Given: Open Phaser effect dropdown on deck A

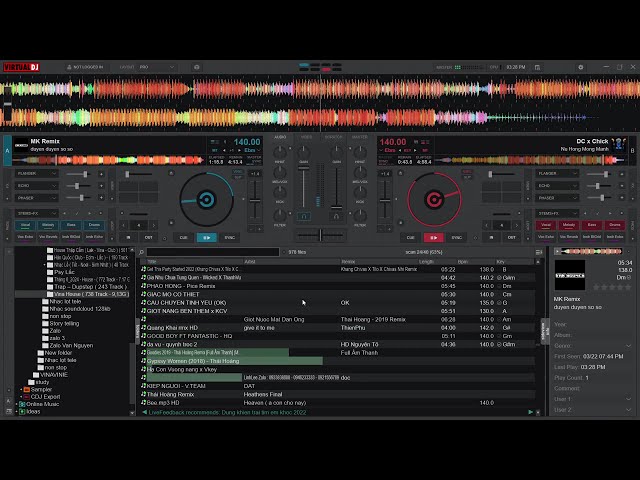Looking at the screenshot, I should pyautogui.click(x=36, y=198).
